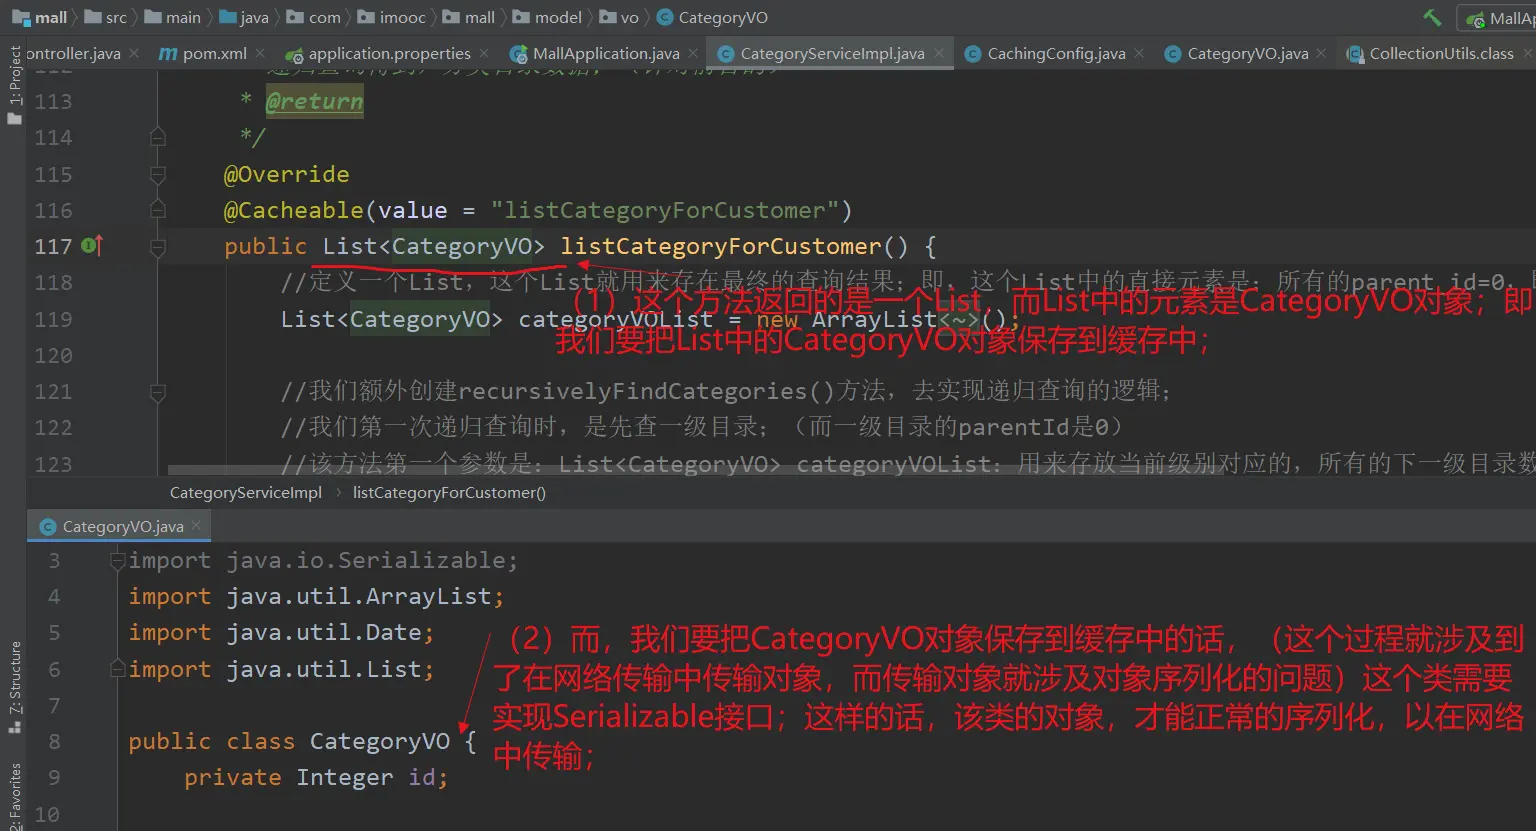Close the lower pane CategoryVO.java tab
The image size is (1536, 831).
(196, 525)
